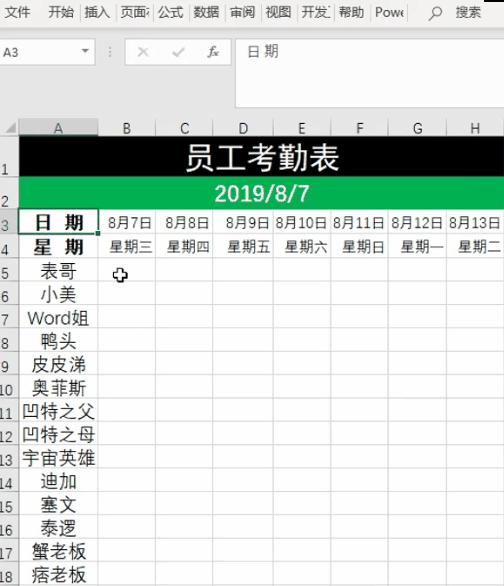Select column F header
The height and width of the screenshot is (586, 504).
[359, 128]
